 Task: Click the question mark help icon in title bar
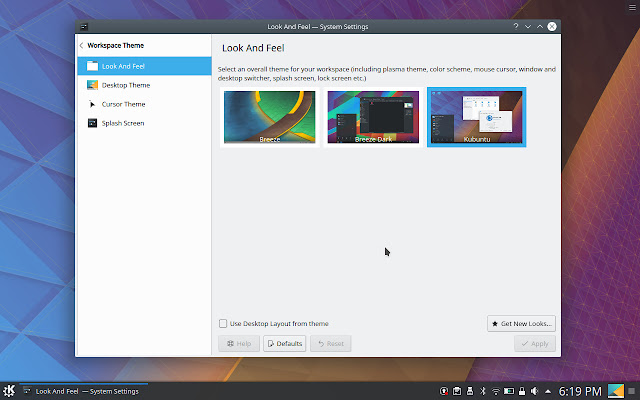[x=516, y=27]
